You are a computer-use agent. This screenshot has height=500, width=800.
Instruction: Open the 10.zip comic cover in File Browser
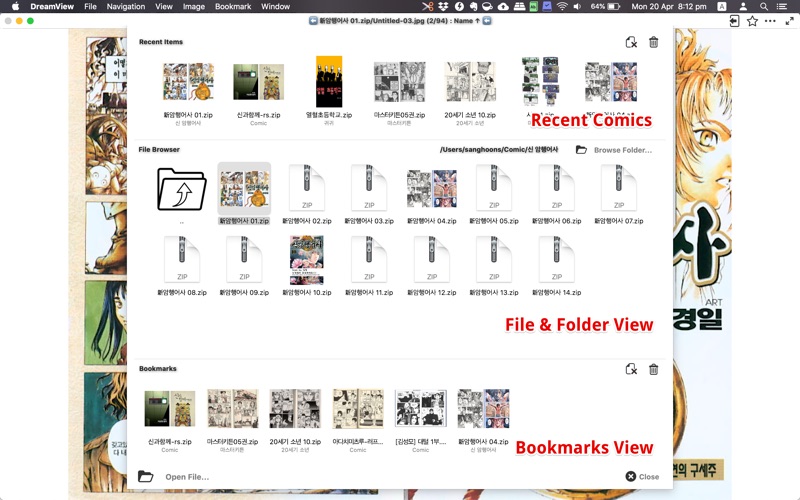tap(307, 260)
